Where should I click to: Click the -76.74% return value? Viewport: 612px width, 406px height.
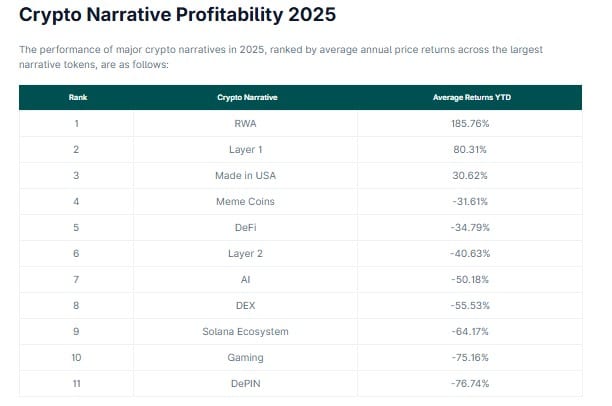pos(470,384)
